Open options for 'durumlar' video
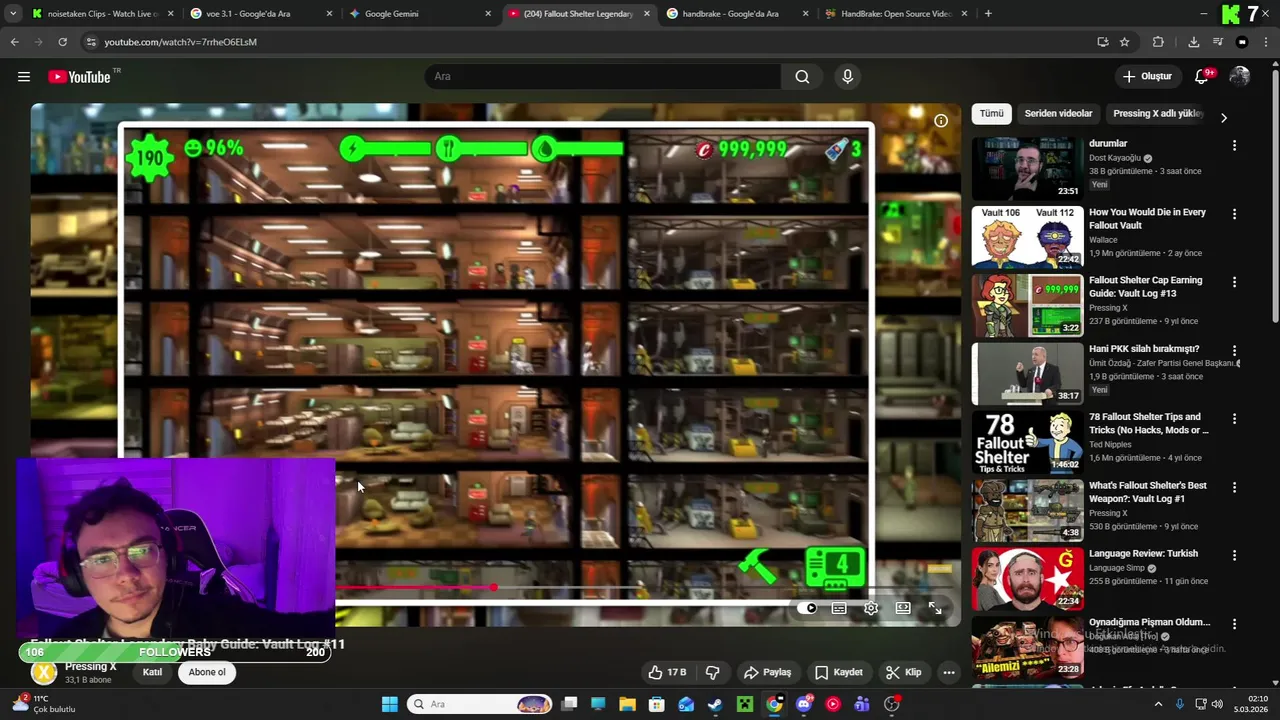This screenshot has height=720, width=1280. pyautogui.click(x=1234, y=145)
